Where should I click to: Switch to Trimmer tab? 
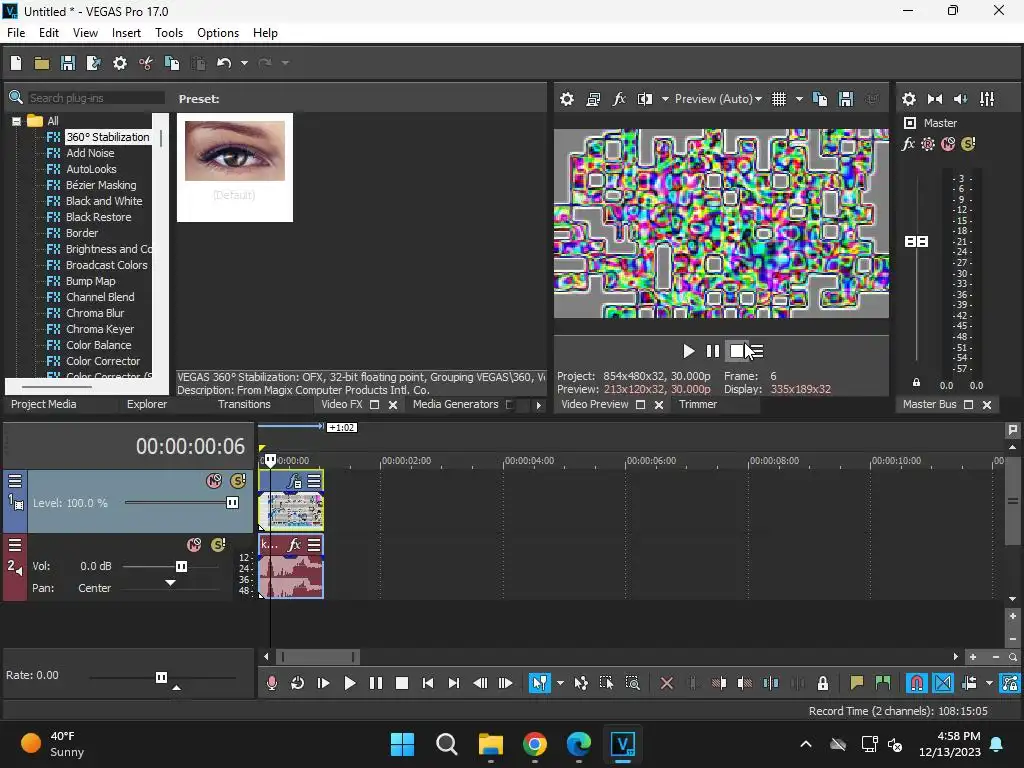698,404
